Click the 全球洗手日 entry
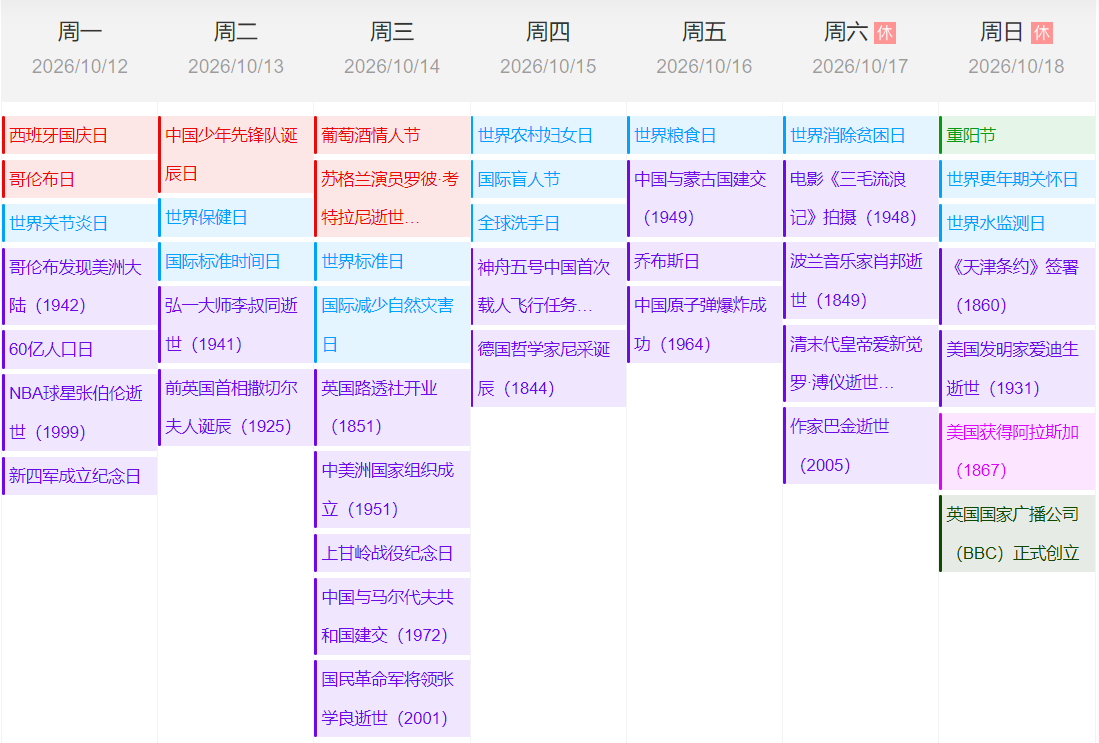Screen dimensions: 1099x743 point(548,223)
